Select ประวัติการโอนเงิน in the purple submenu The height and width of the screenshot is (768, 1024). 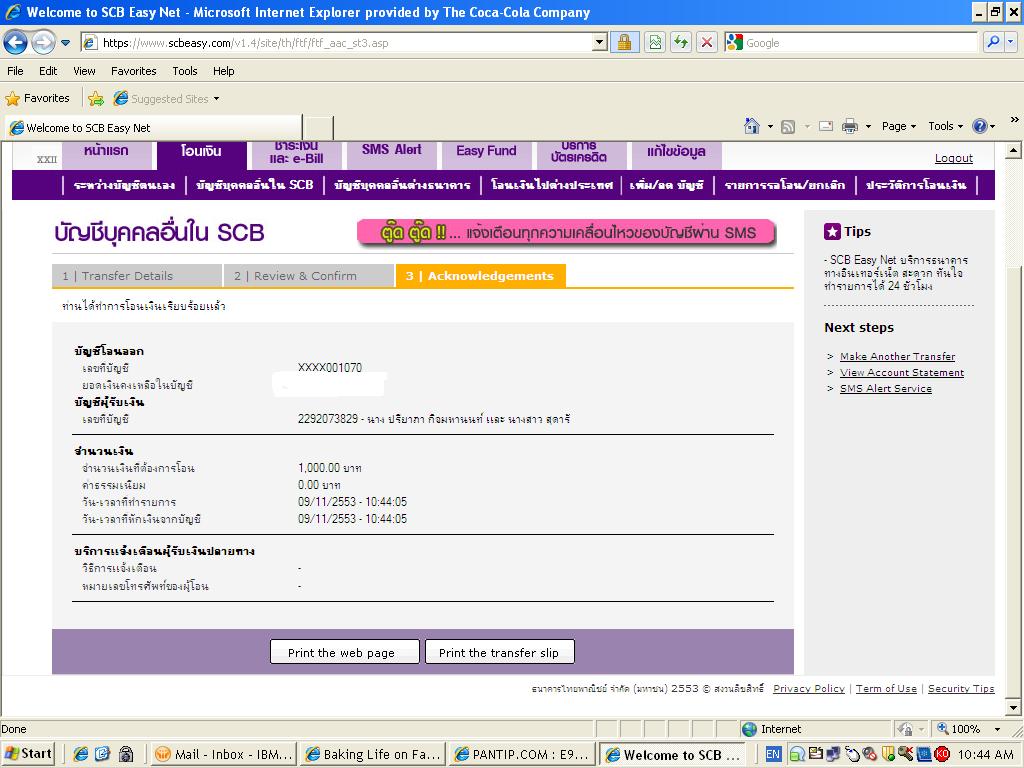916,185
